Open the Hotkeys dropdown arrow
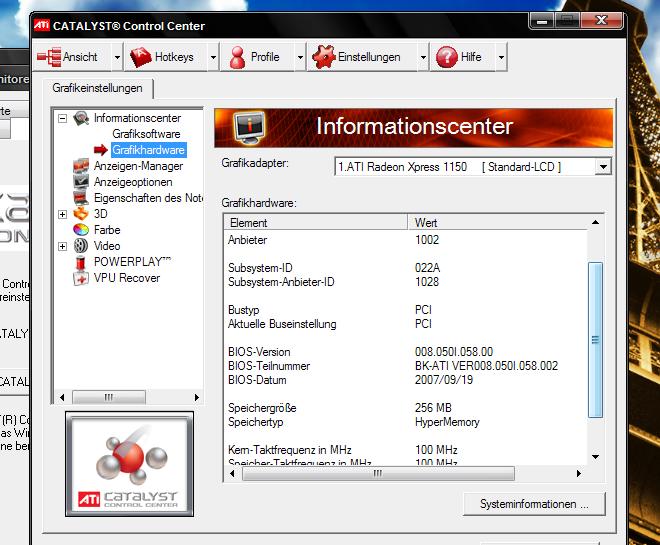Screen dimensions: 660x545 click(x=213, y=57)
